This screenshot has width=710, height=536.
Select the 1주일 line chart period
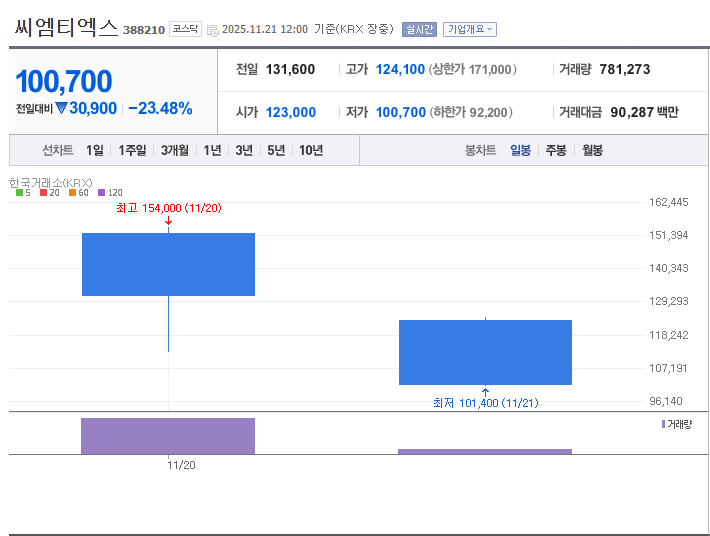[132, 150]
